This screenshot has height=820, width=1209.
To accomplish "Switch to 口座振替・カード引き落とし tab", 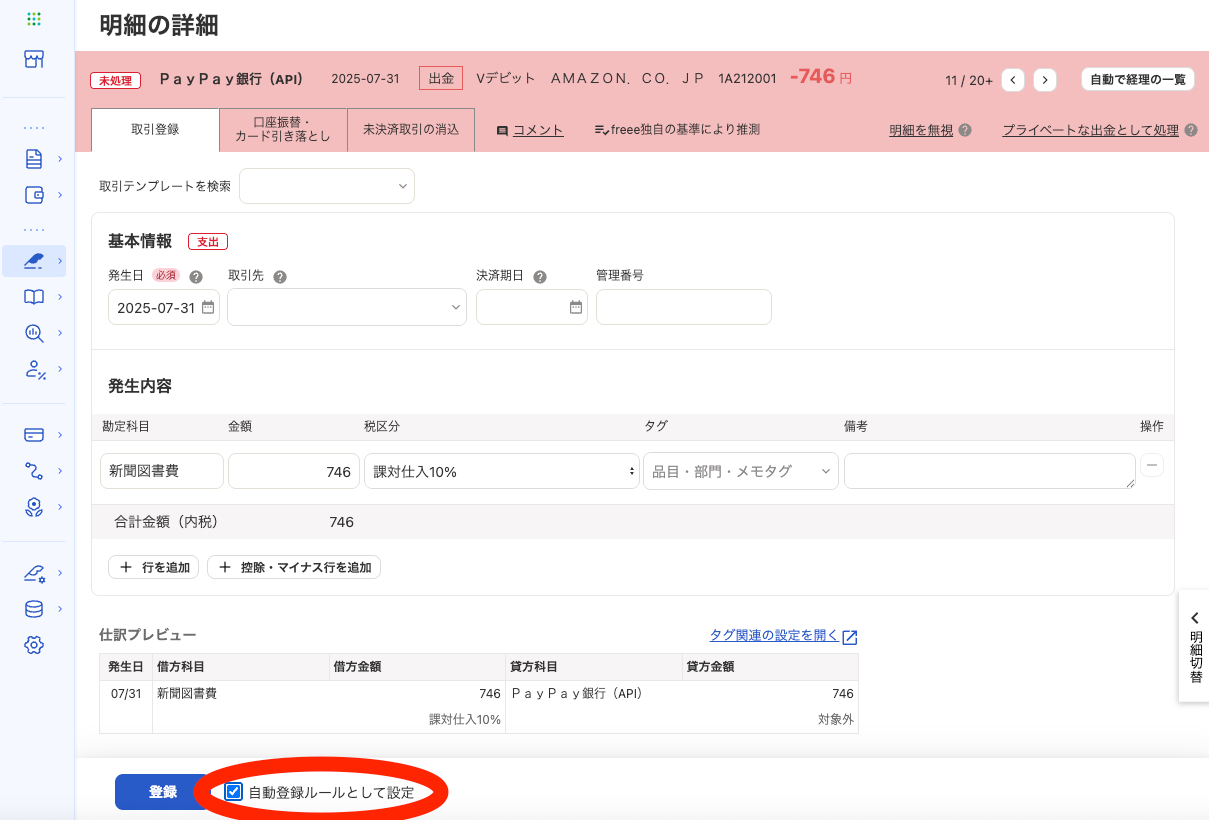I will tap(283, 130).
